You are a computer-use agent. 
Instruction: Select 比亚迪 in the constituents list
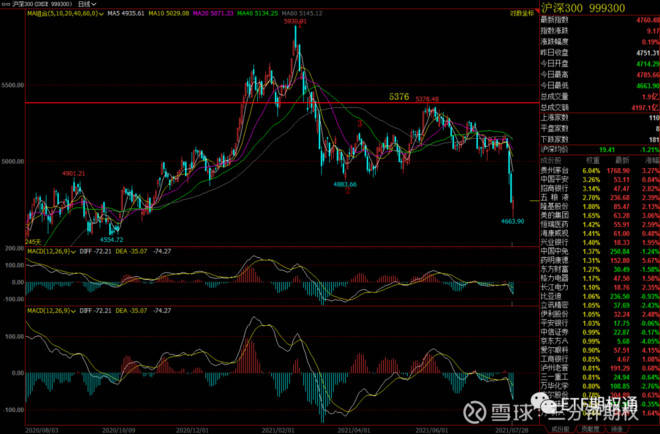tap(550, 296)
